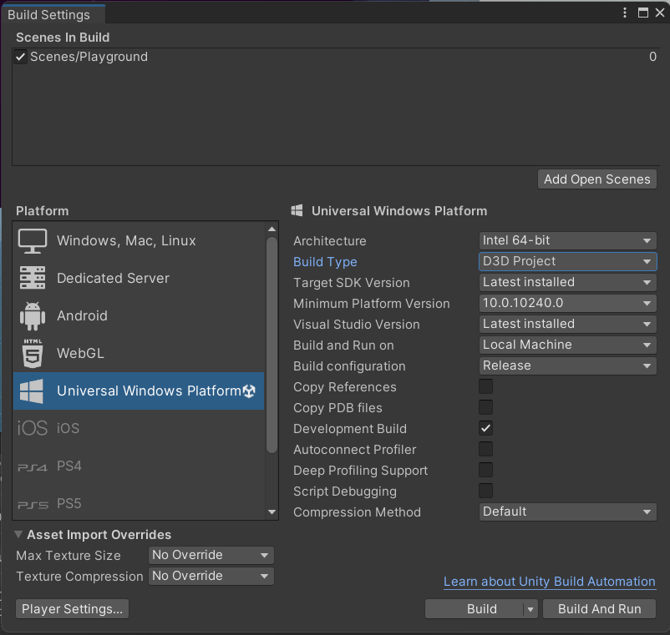Uncheck the Development Build checkbox
The height and width of the screenshot is (635, 670).
(486, 428)
